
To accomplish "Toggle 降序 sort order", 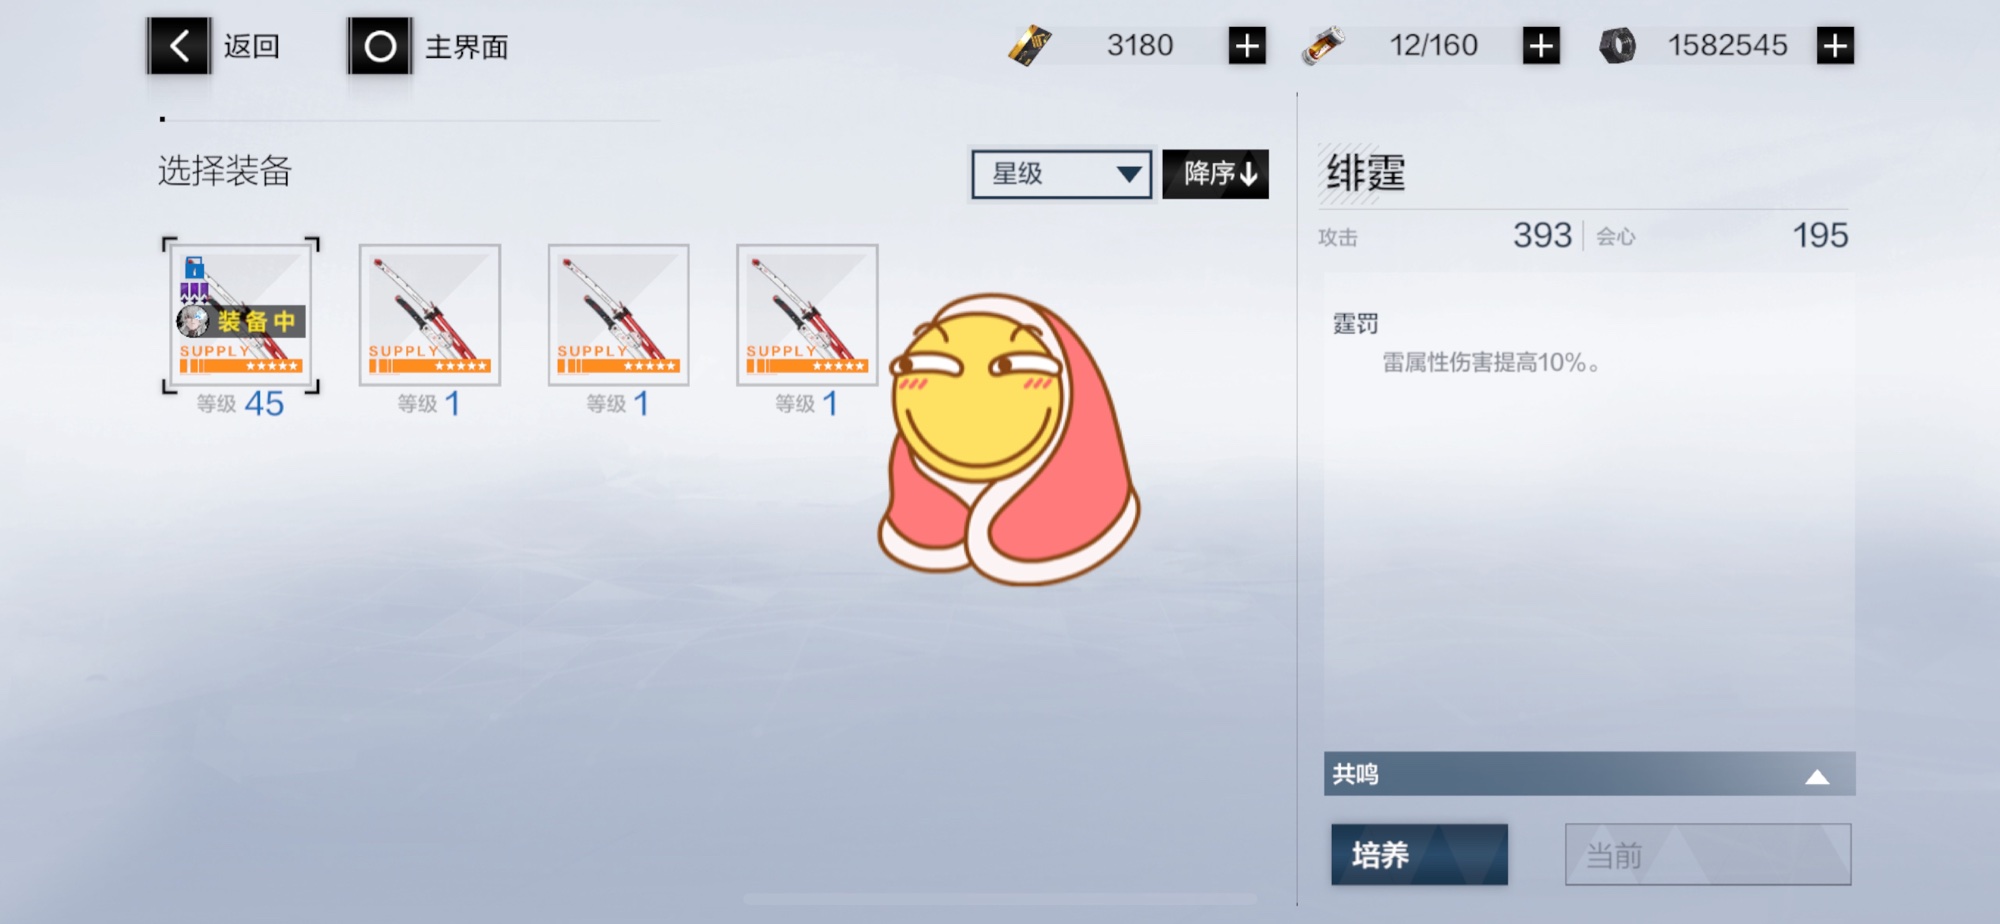I will [1215, 174].
